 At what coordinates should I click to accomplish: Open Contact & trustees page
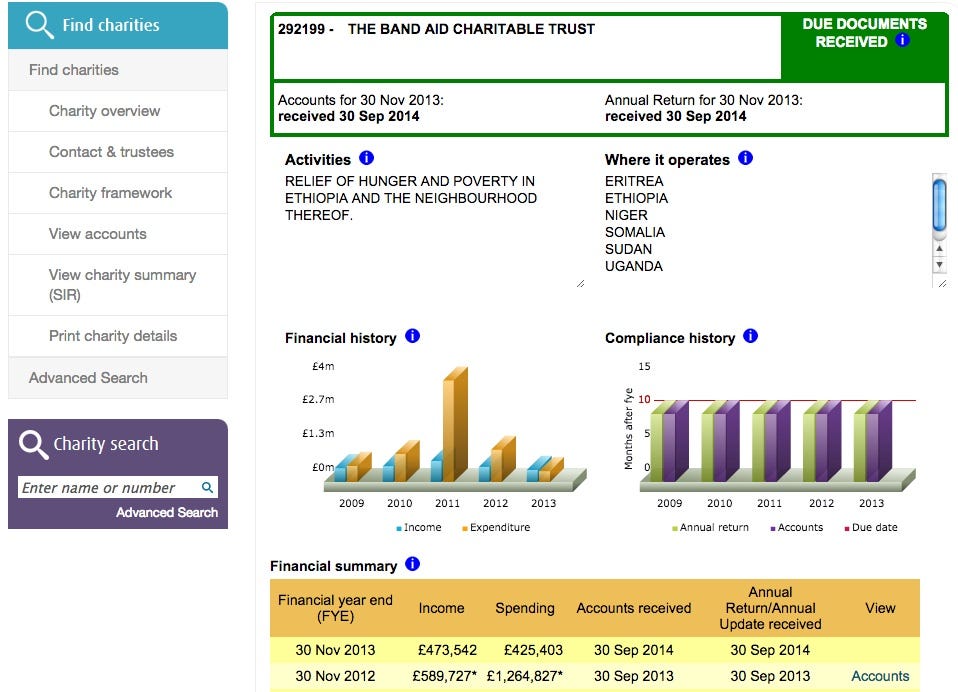click(118, 152)
